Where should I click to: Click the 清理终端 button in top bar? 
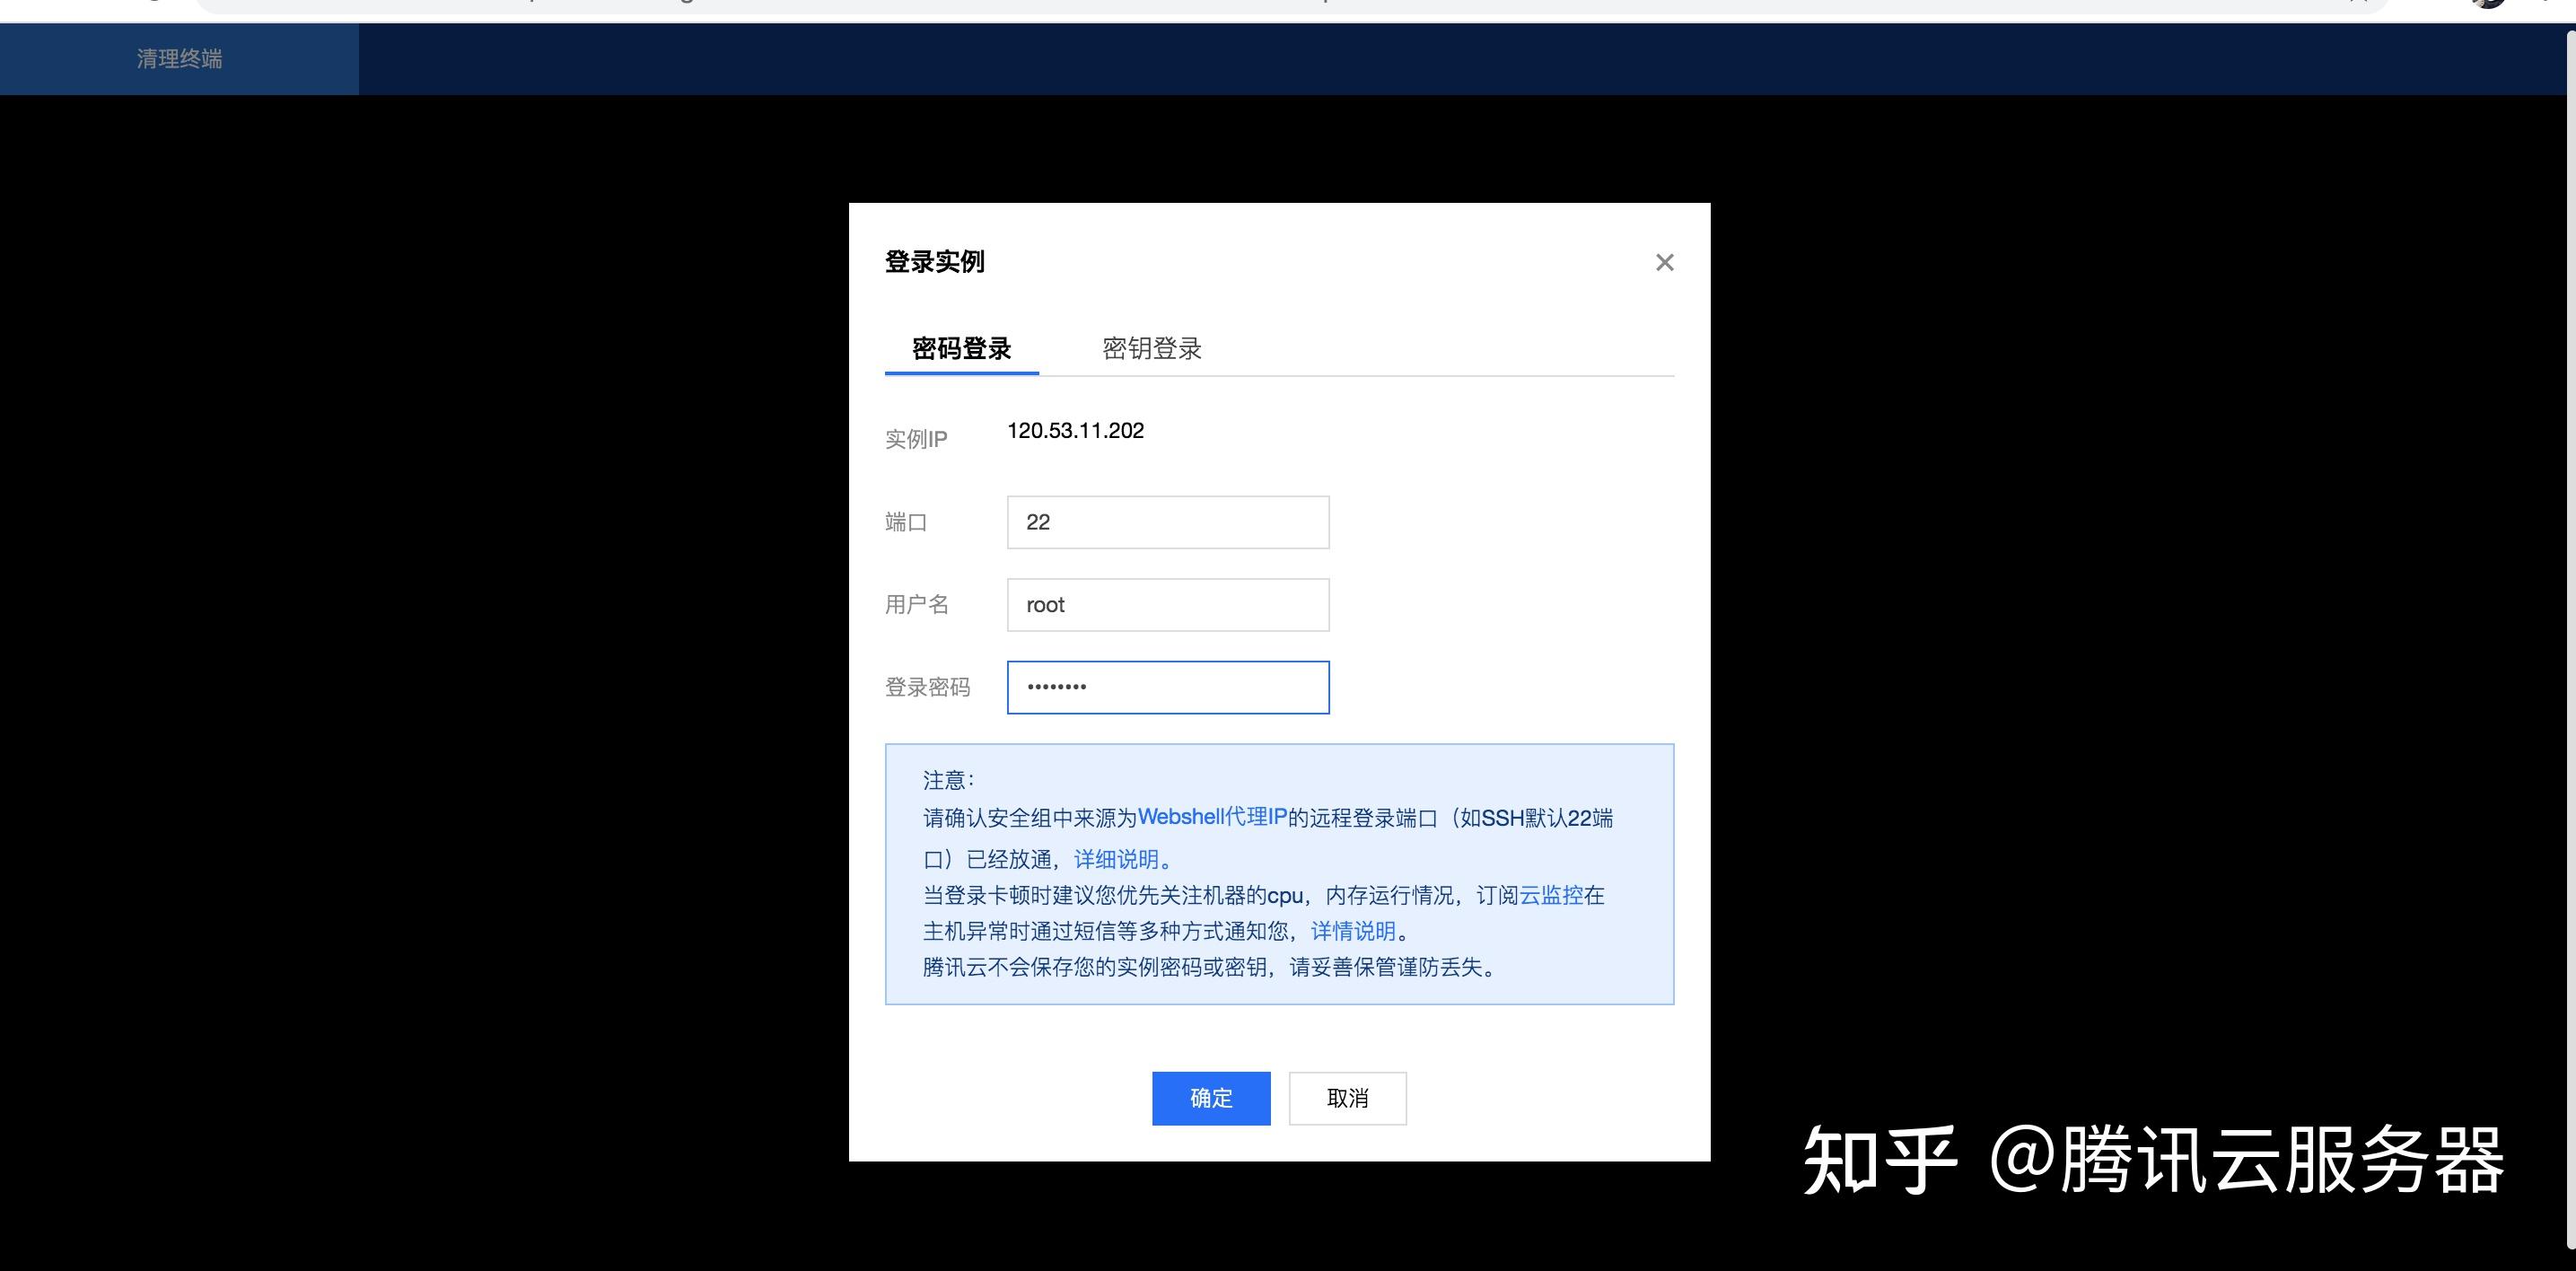179,59
